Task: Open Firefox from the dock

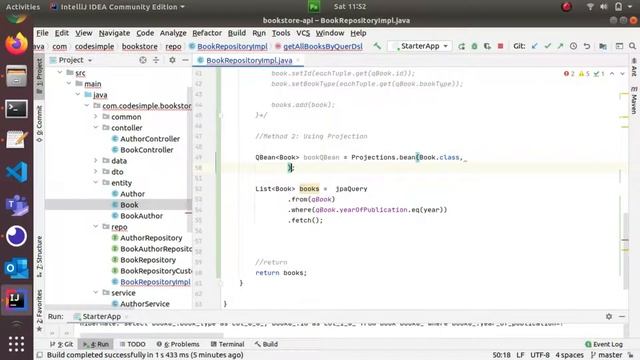Action: coord(16,44)
